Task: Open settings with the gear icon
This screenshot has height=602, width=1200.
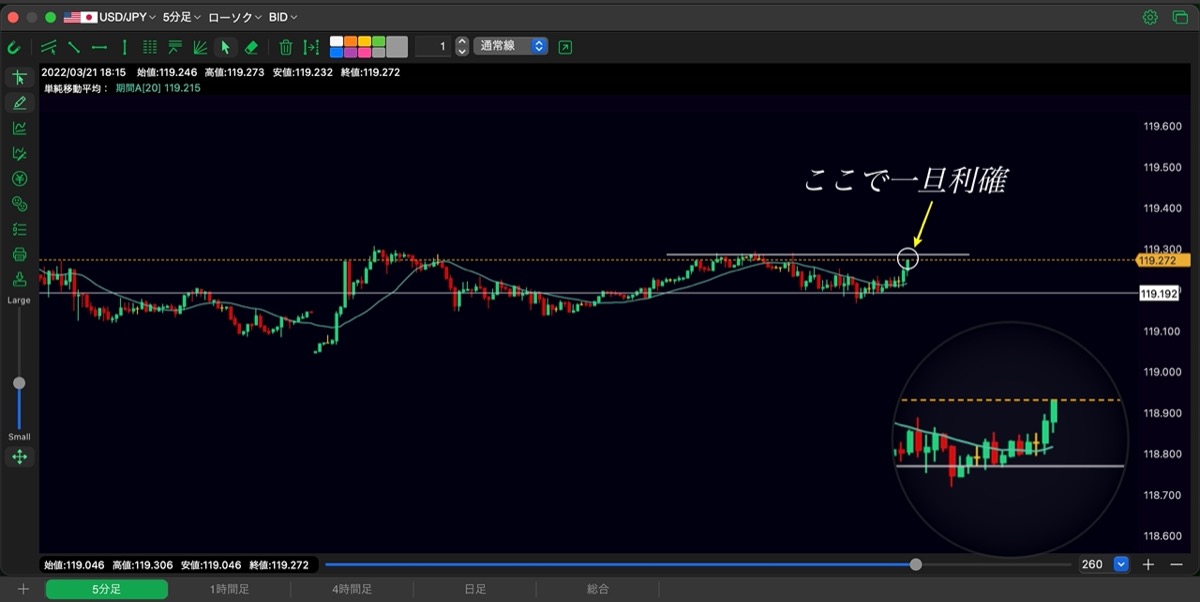Action: click(1150, 17)
